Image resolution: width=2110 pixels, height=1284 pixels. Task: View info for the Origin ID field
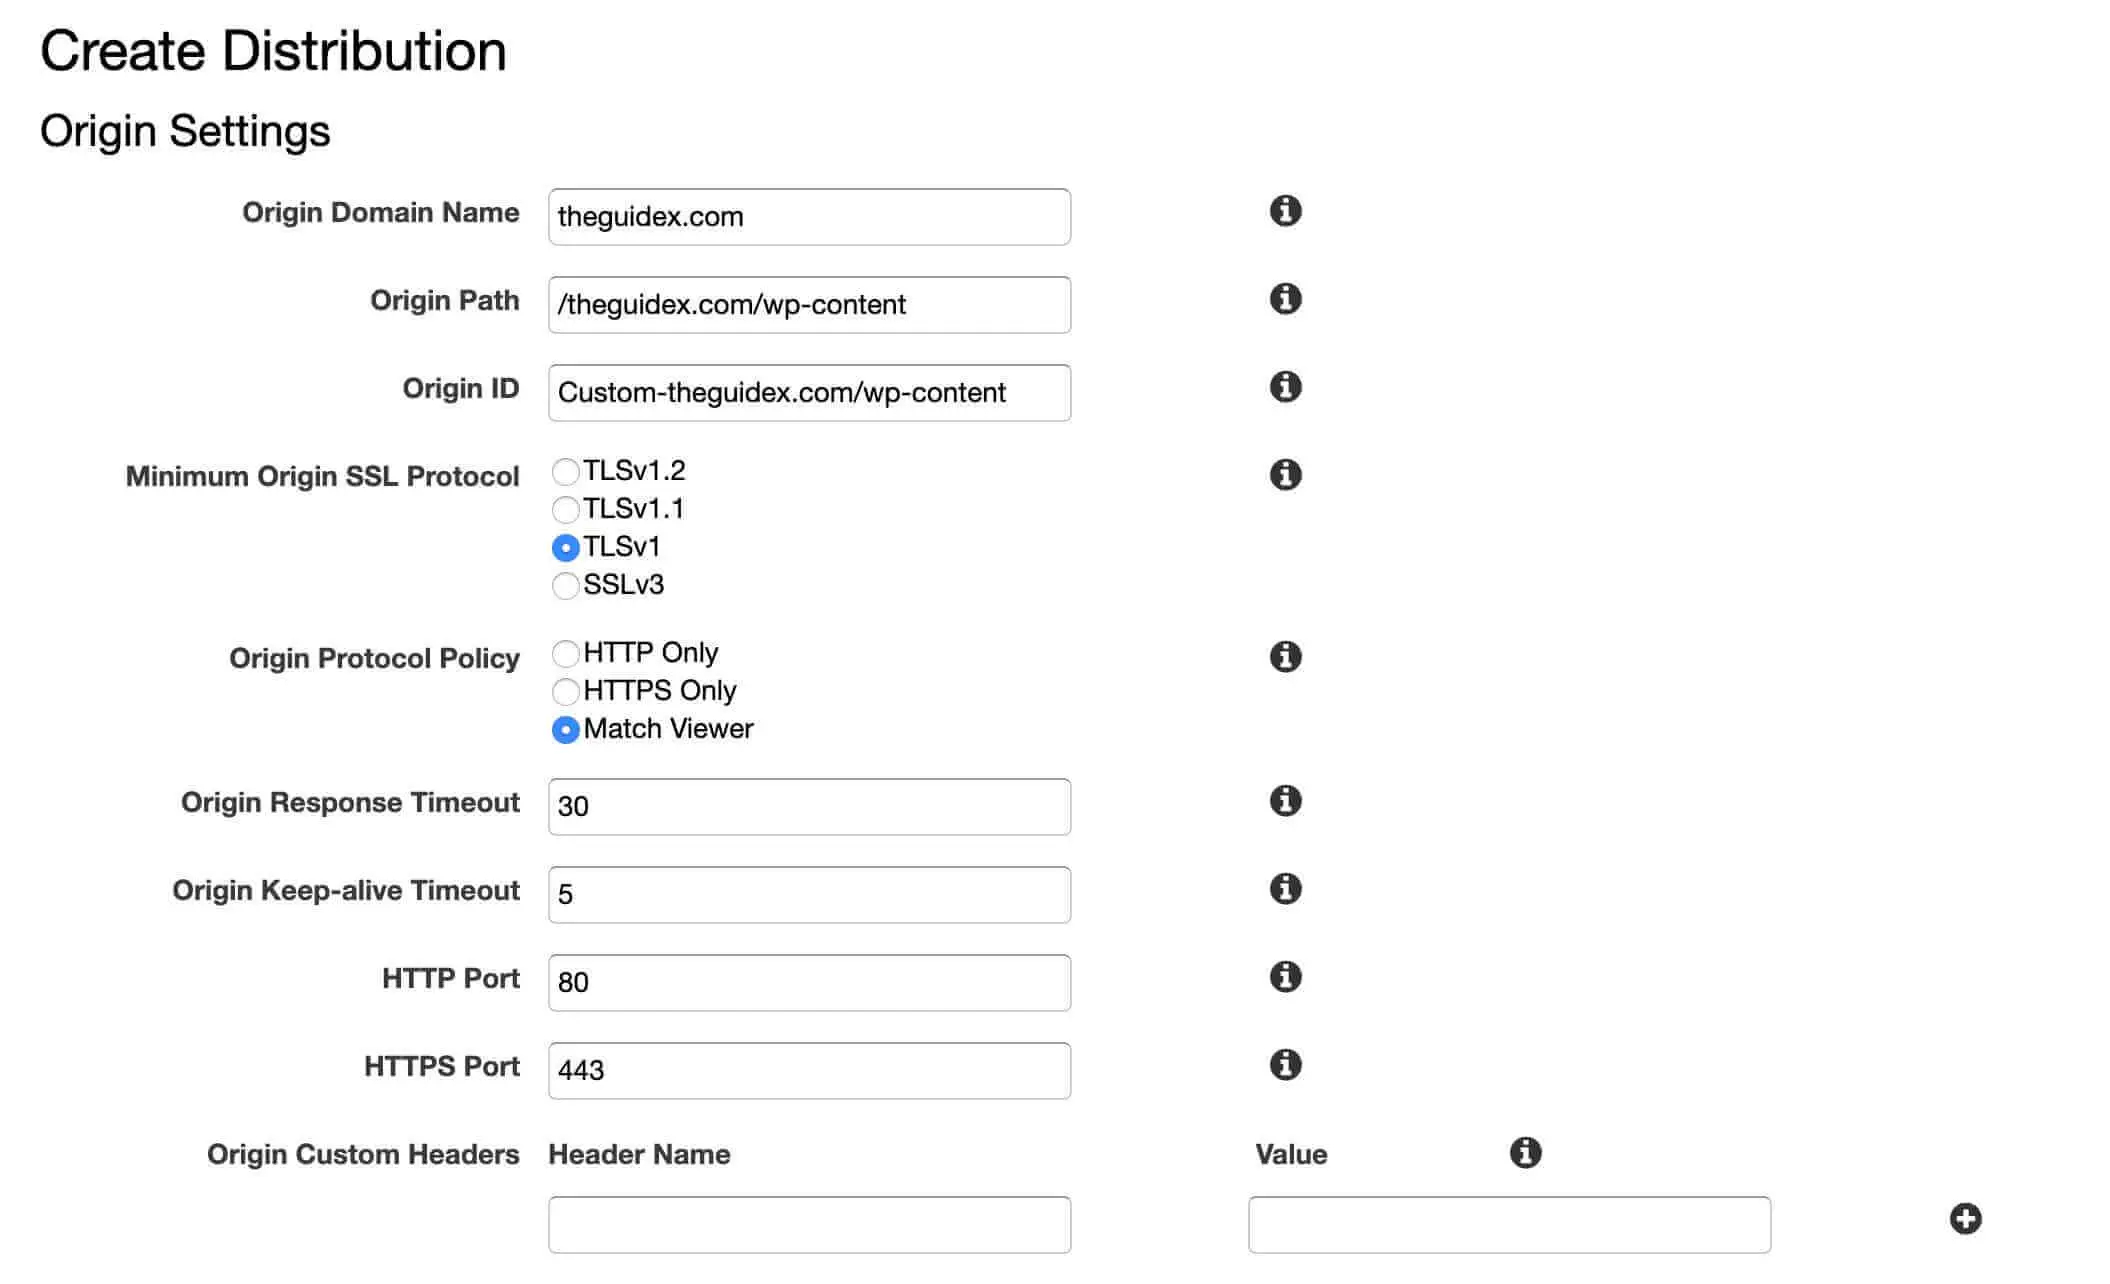point(1286,386)
